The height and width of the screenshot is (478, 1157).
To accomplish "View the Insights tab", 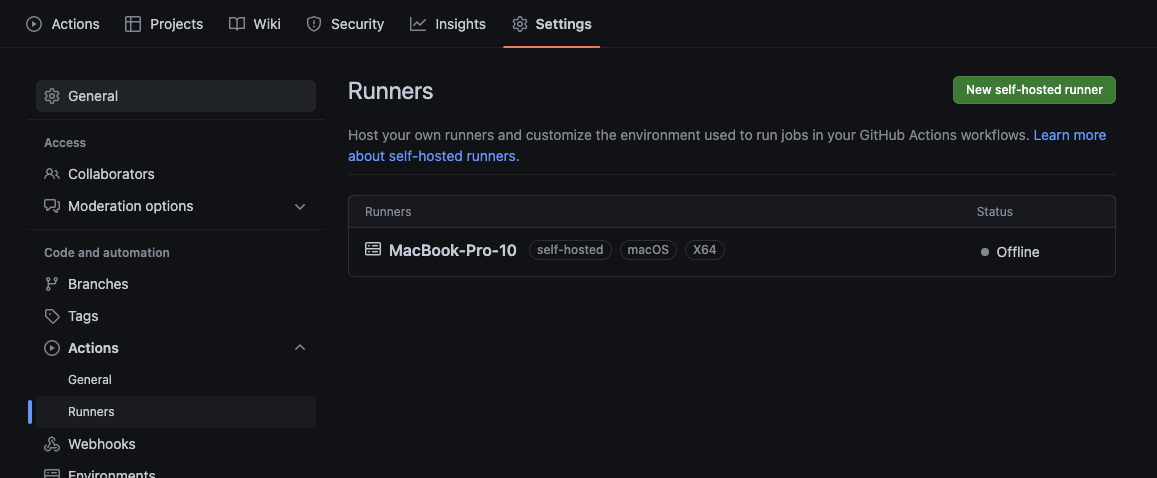I will (448, 24).
